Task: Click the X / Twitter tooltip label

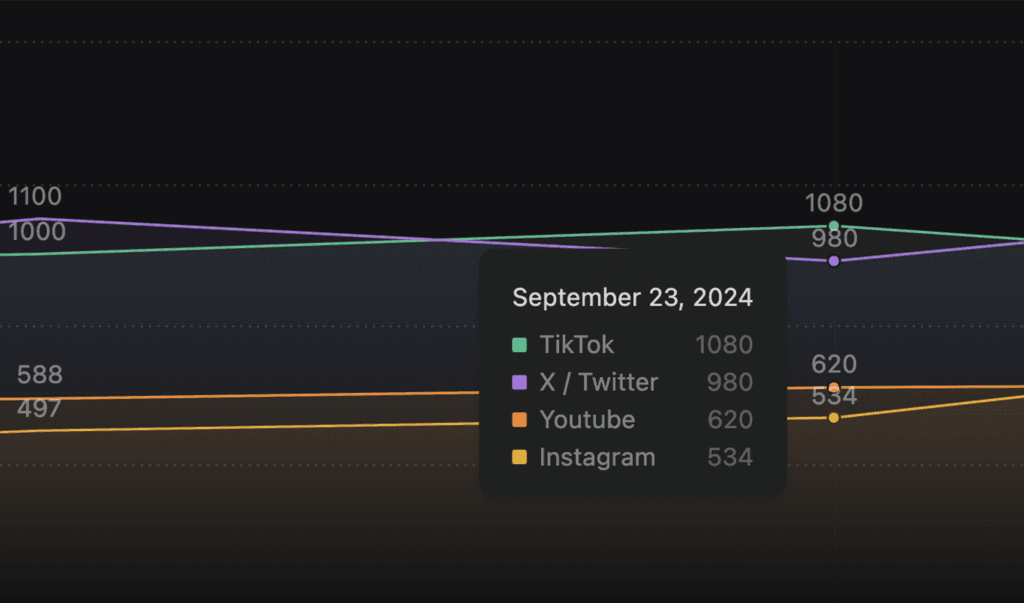Action: pos(599,382)
